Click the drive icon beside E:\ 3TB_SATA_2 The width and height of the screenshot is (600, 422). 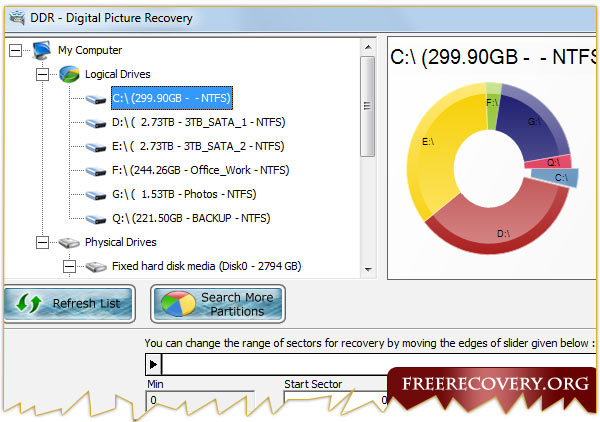[x=96, y=147]
